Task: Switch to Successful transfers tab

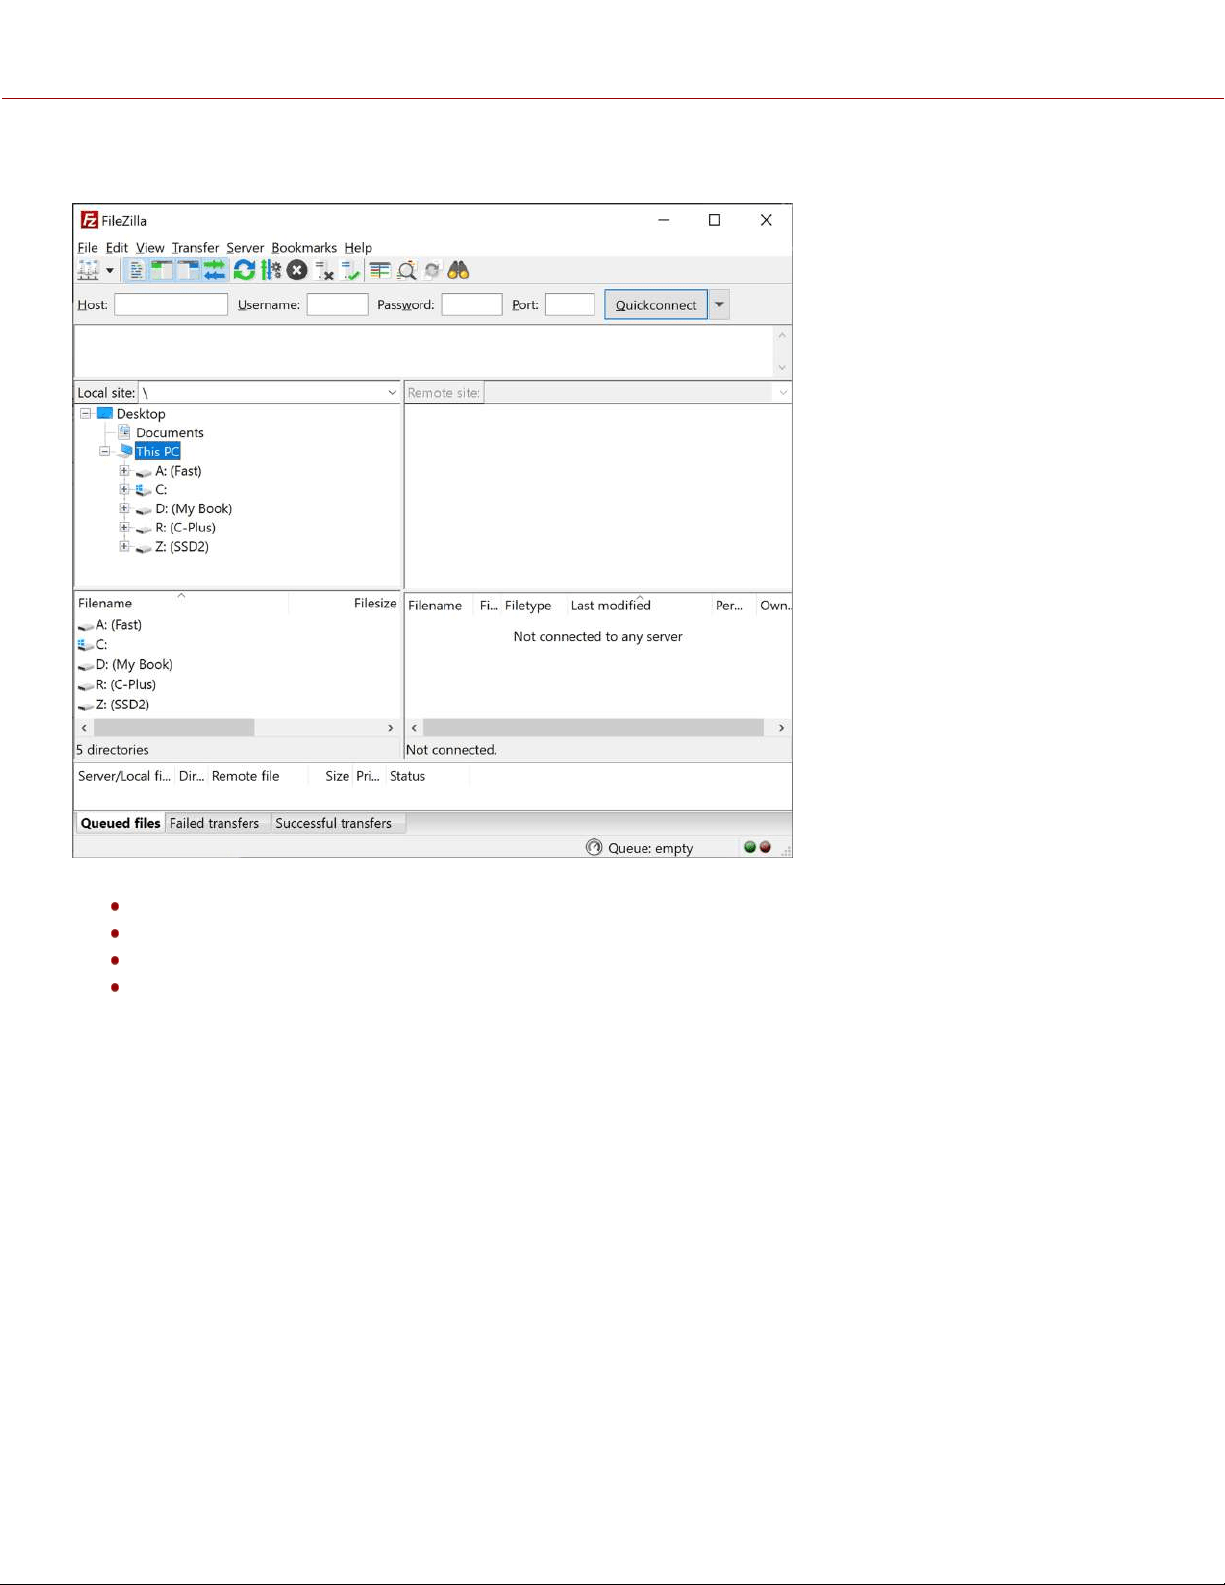Action: pyautogui.click(x=334, y=823)
